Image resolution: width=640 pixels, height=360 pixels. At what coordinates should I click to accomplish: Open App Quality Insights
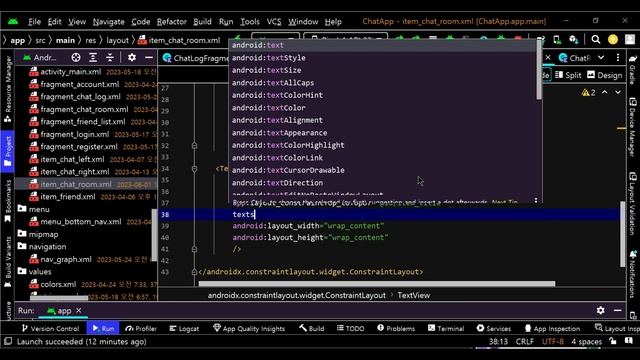click(249, 328)
